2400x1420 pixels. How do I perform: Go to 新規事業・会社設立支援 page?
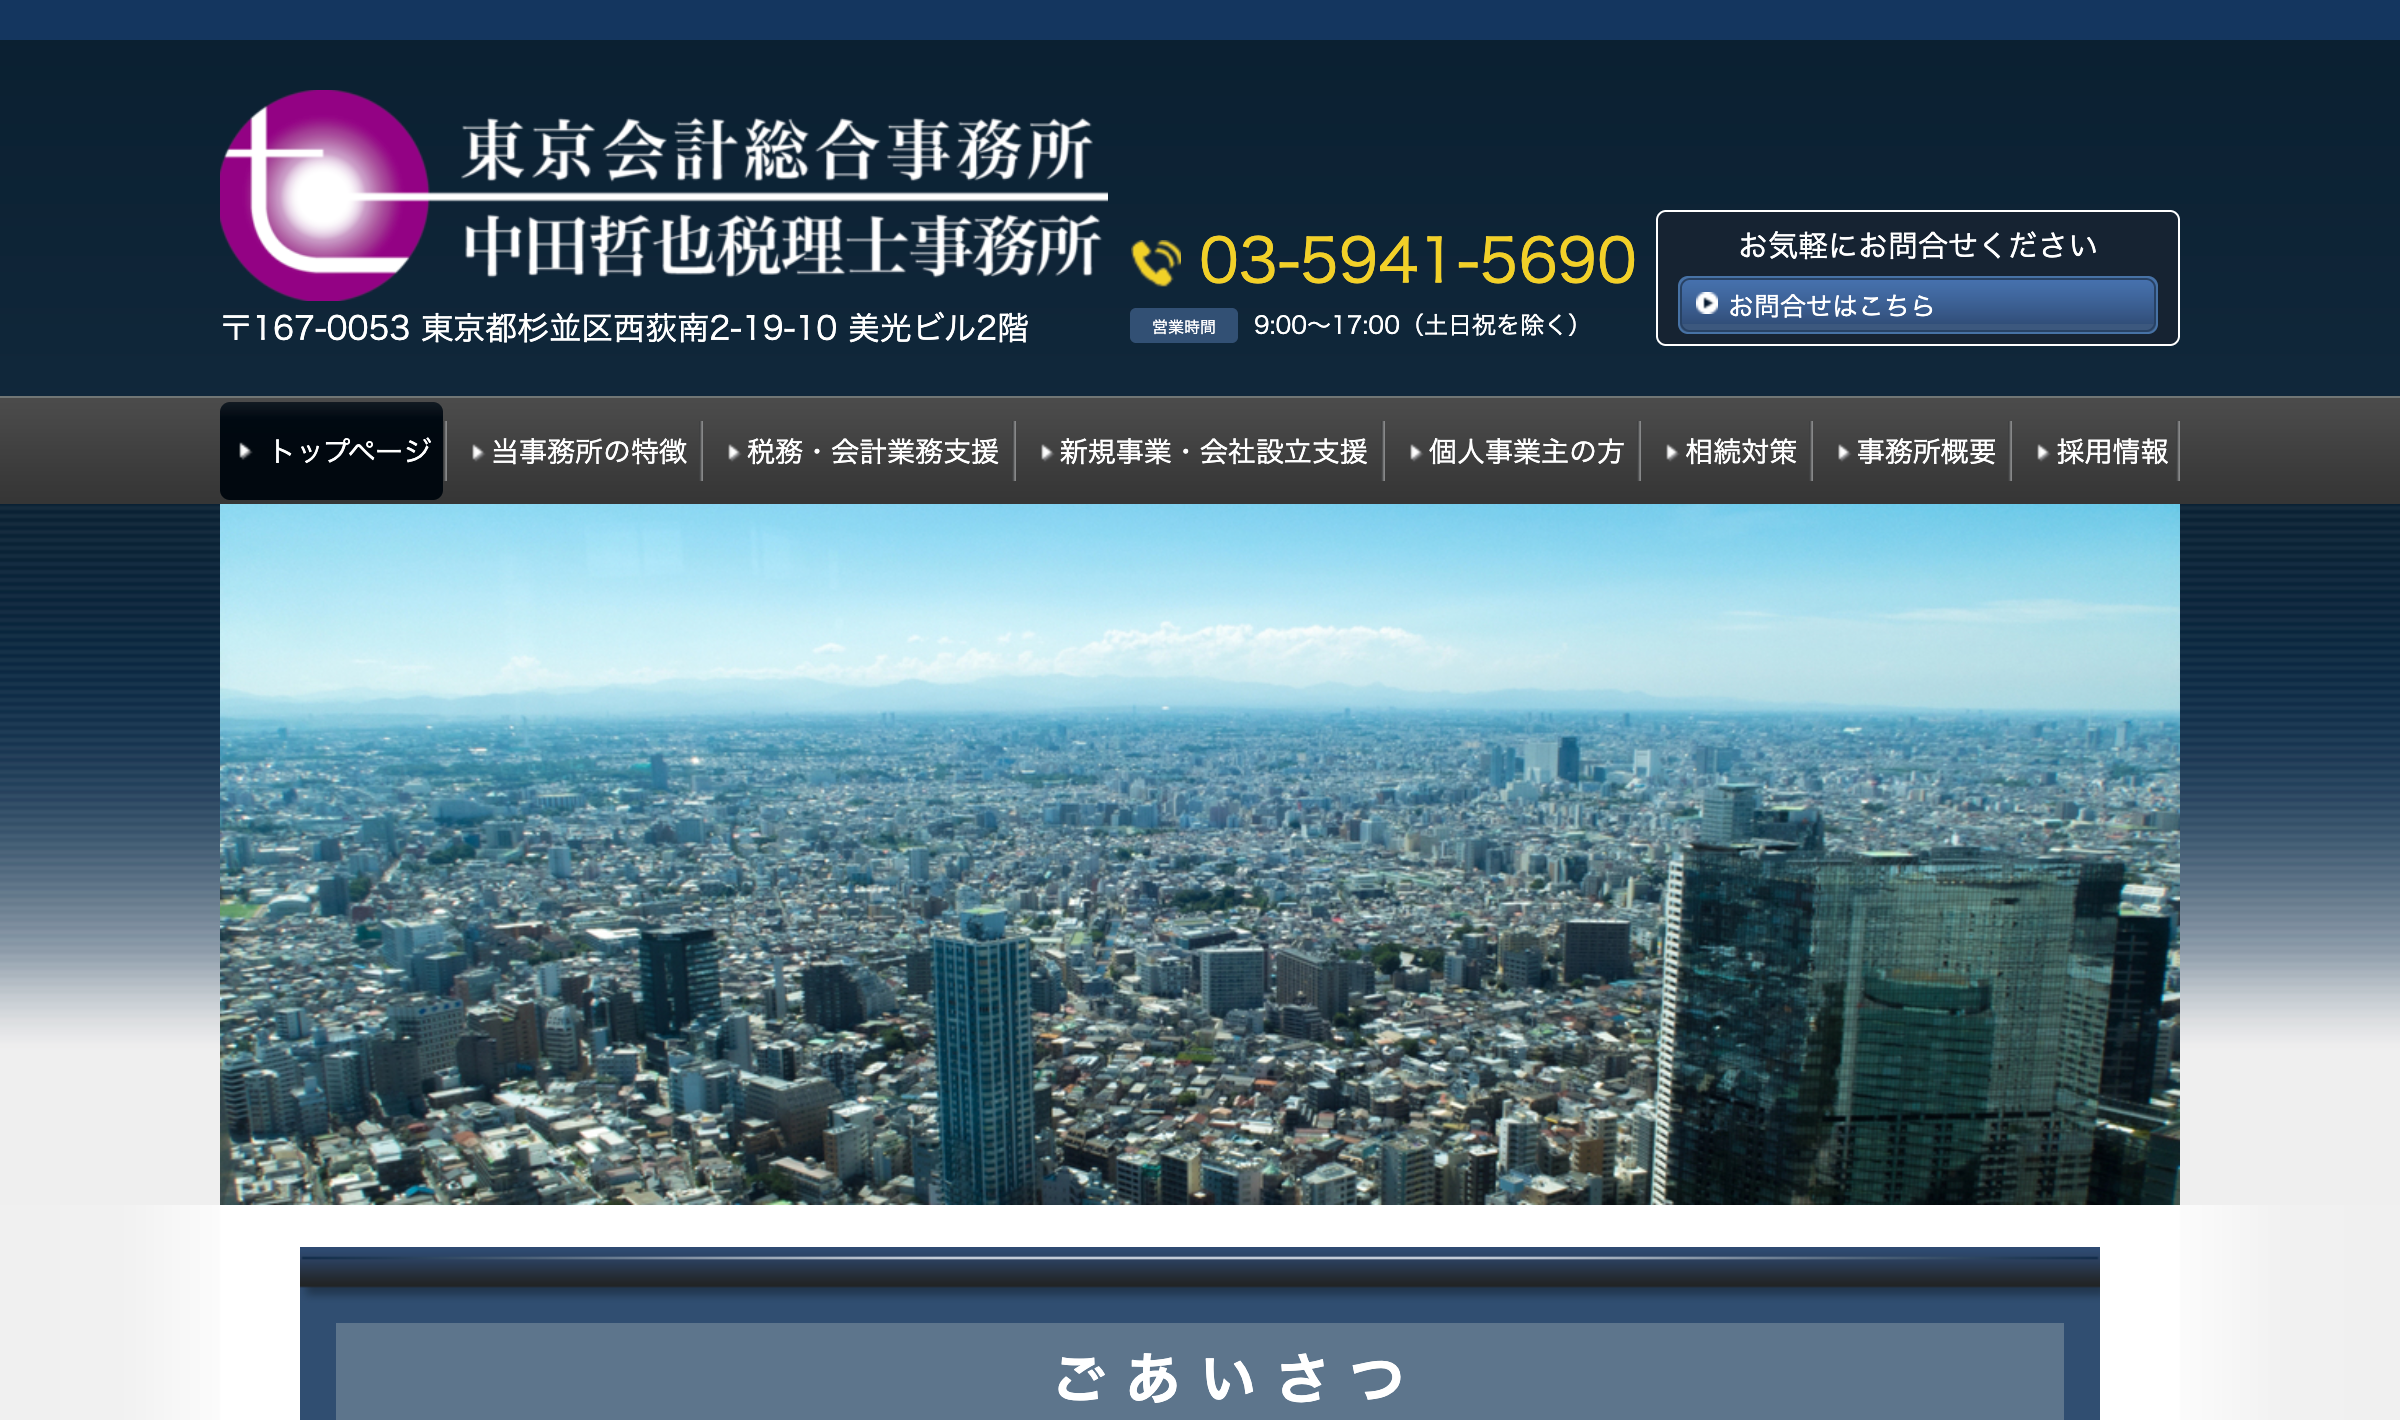[x=1212, y=452]
